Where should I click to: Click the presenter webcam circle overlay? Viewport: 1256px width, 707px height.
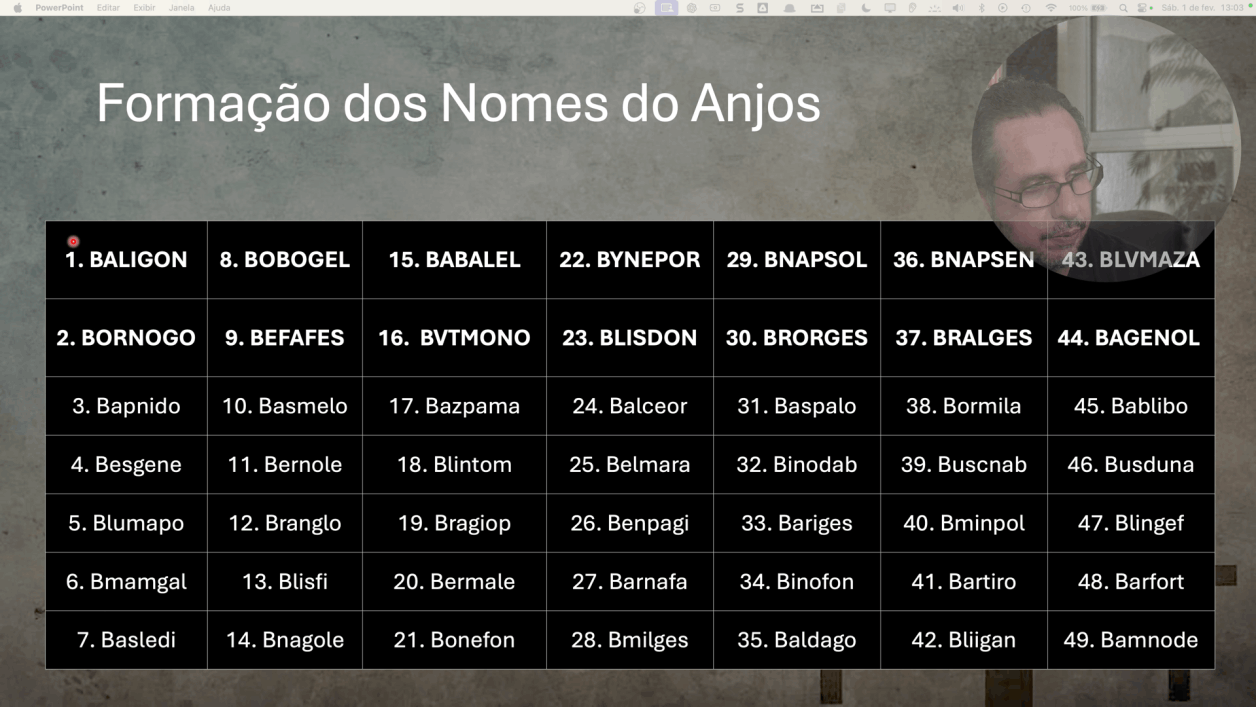(x=1106, y=148)
